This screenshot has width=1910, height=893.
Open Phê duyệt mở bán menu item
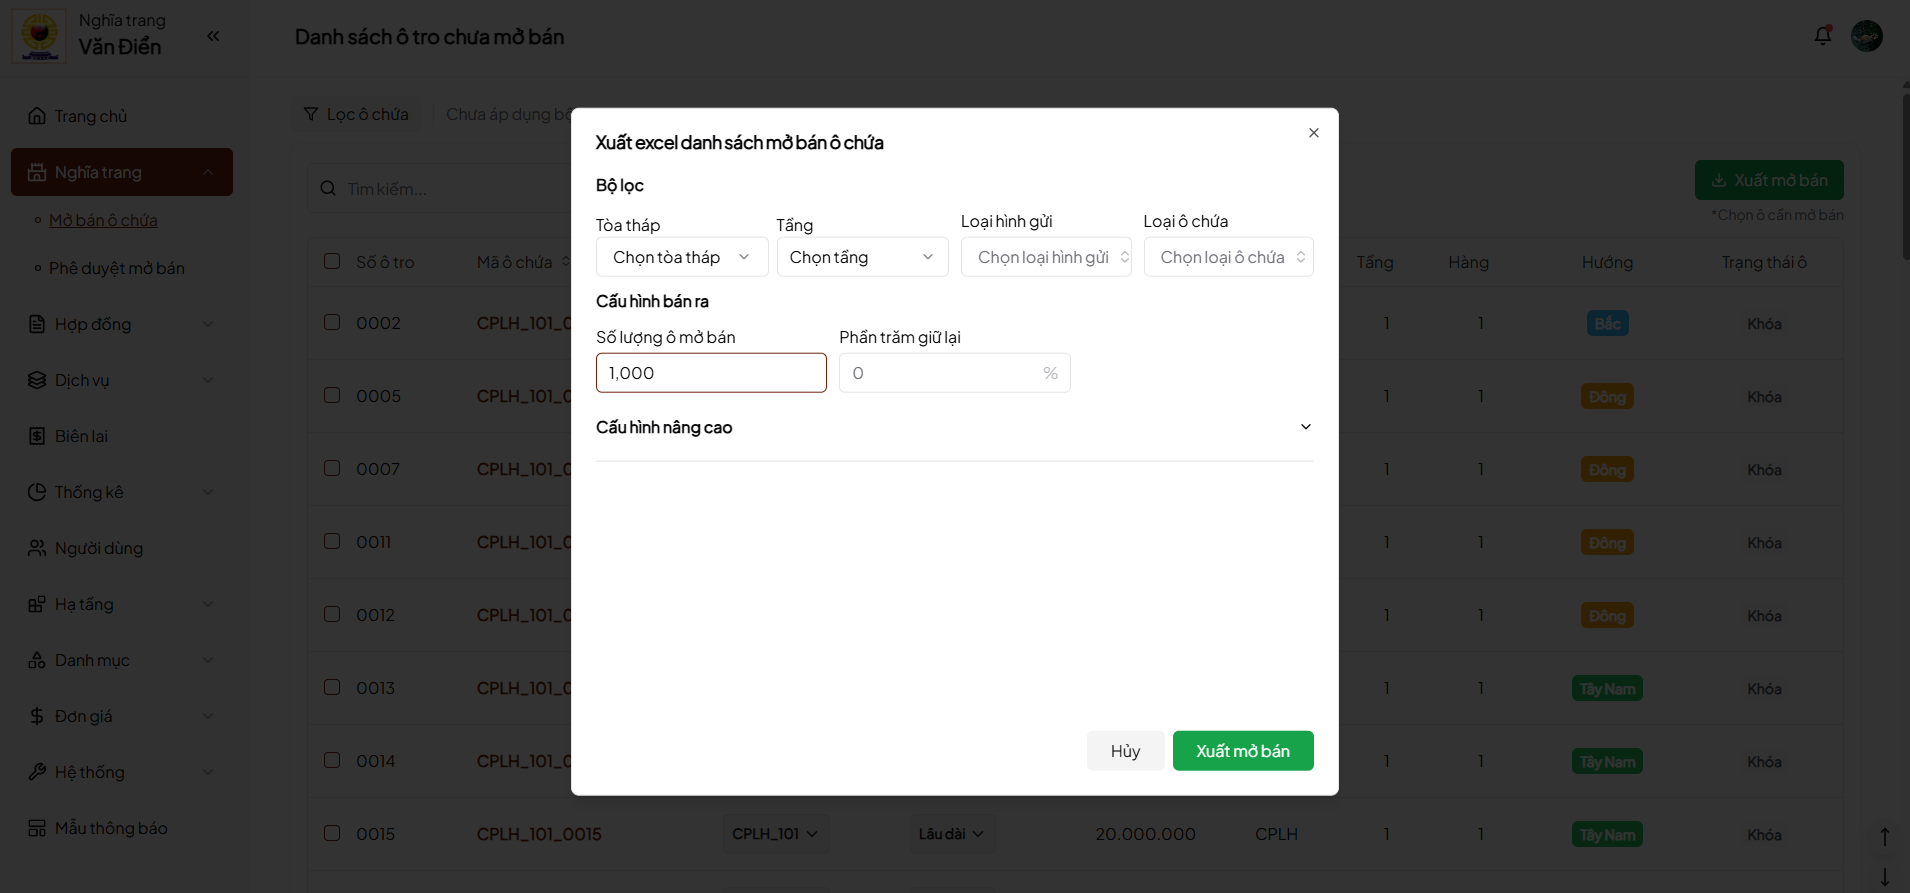tap(117, 268)
